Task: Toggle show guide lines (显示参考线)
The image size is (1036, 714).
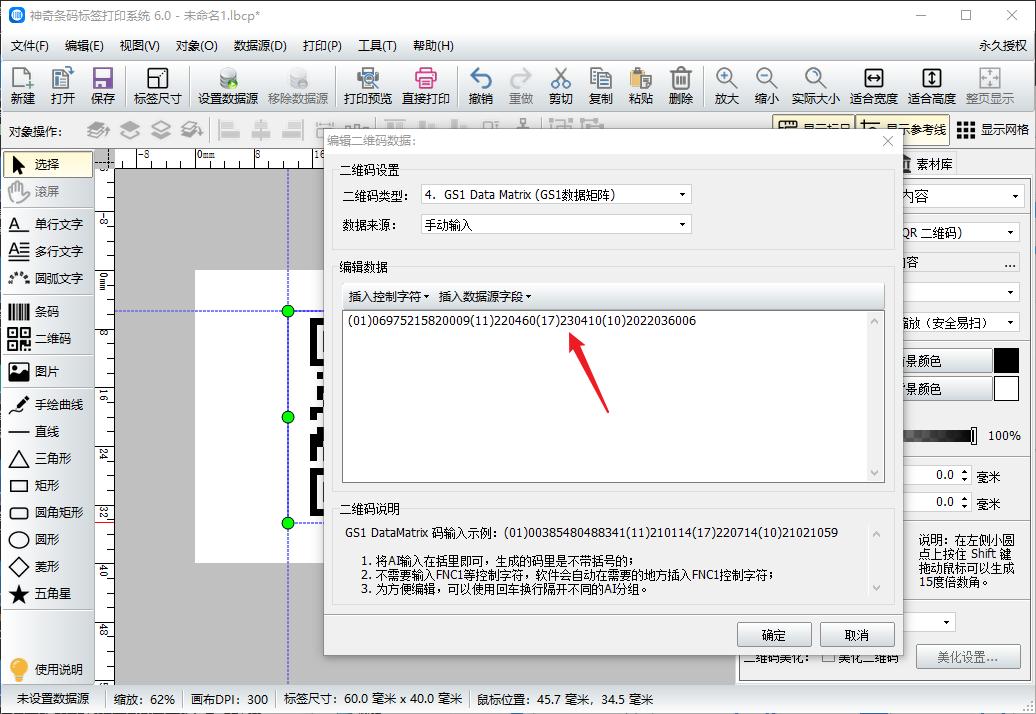Action: click(903, 130)
